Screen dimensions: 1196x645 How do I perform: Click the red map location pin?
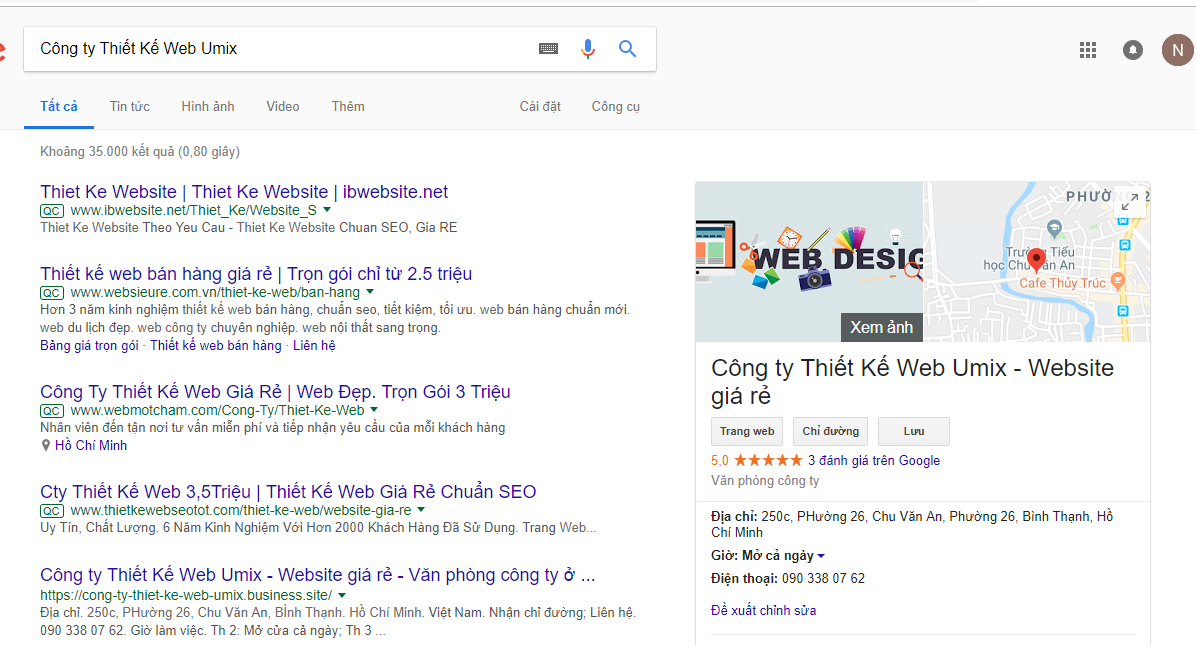coord(1036,260)
